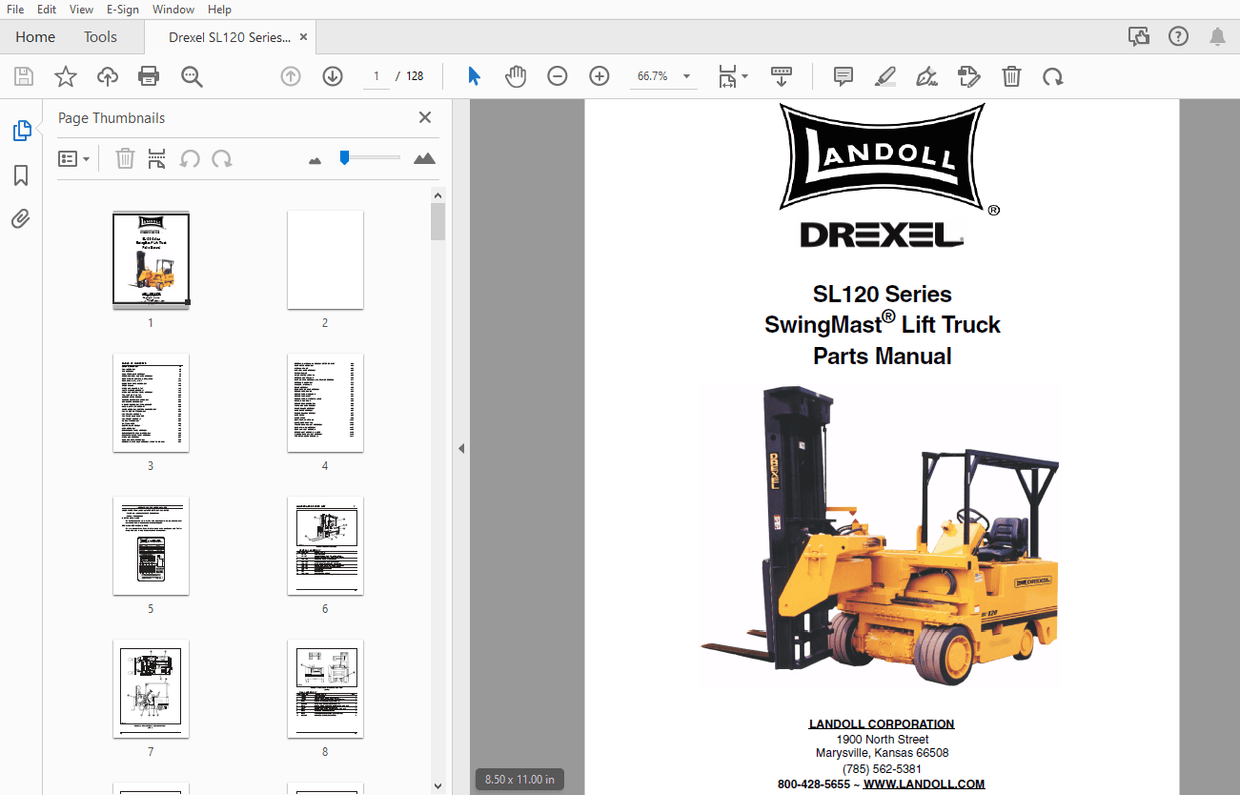This screenshot has width=1240, height=795.
Task: Open the Highlight text tool
Action: tap(885, 76)
